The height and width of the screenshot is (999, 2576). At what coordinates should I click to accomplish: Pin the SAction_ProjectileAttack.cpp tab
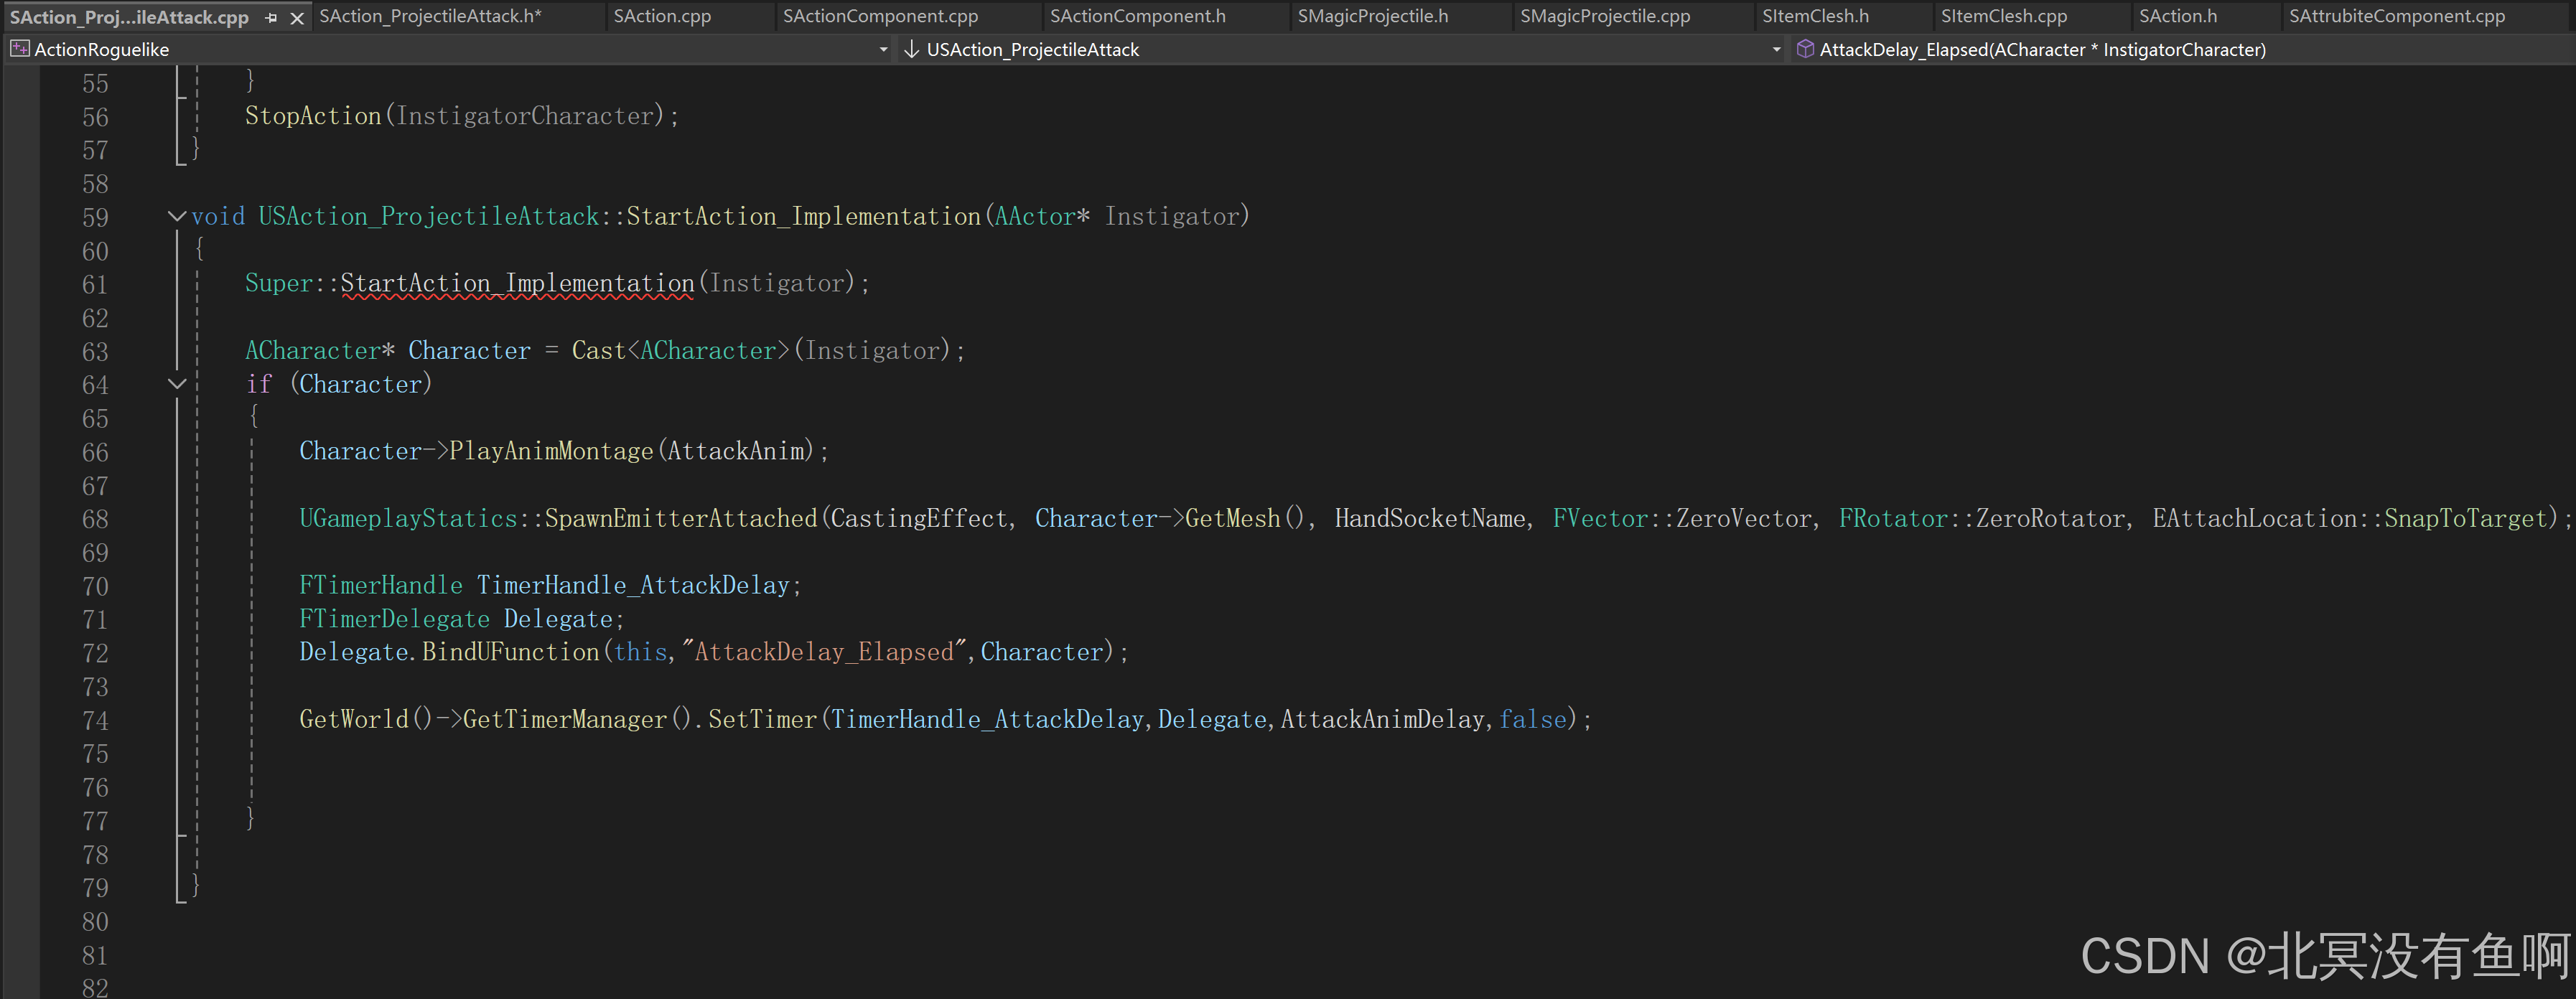(271, 18)
